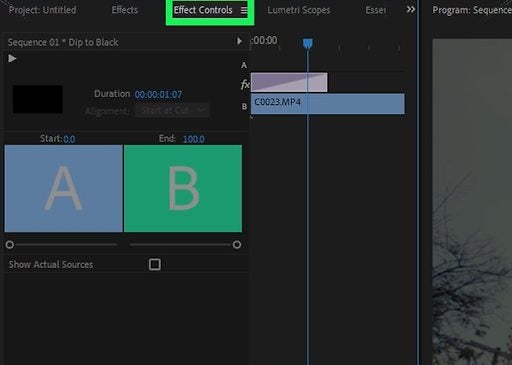
Task: Click the black transition preview thumbnail
Action: click(x=38, y=99)
